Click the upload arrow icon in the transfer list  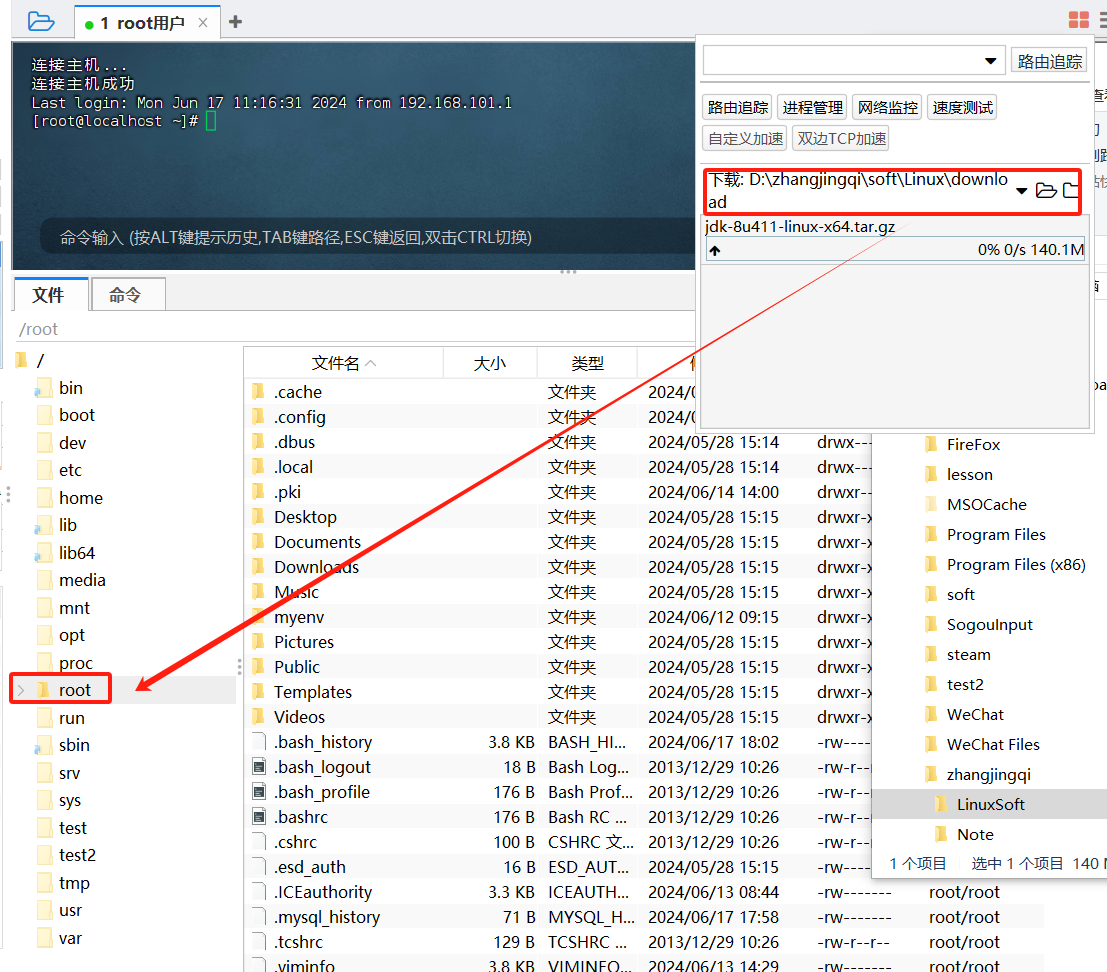(x=715, y=251)
